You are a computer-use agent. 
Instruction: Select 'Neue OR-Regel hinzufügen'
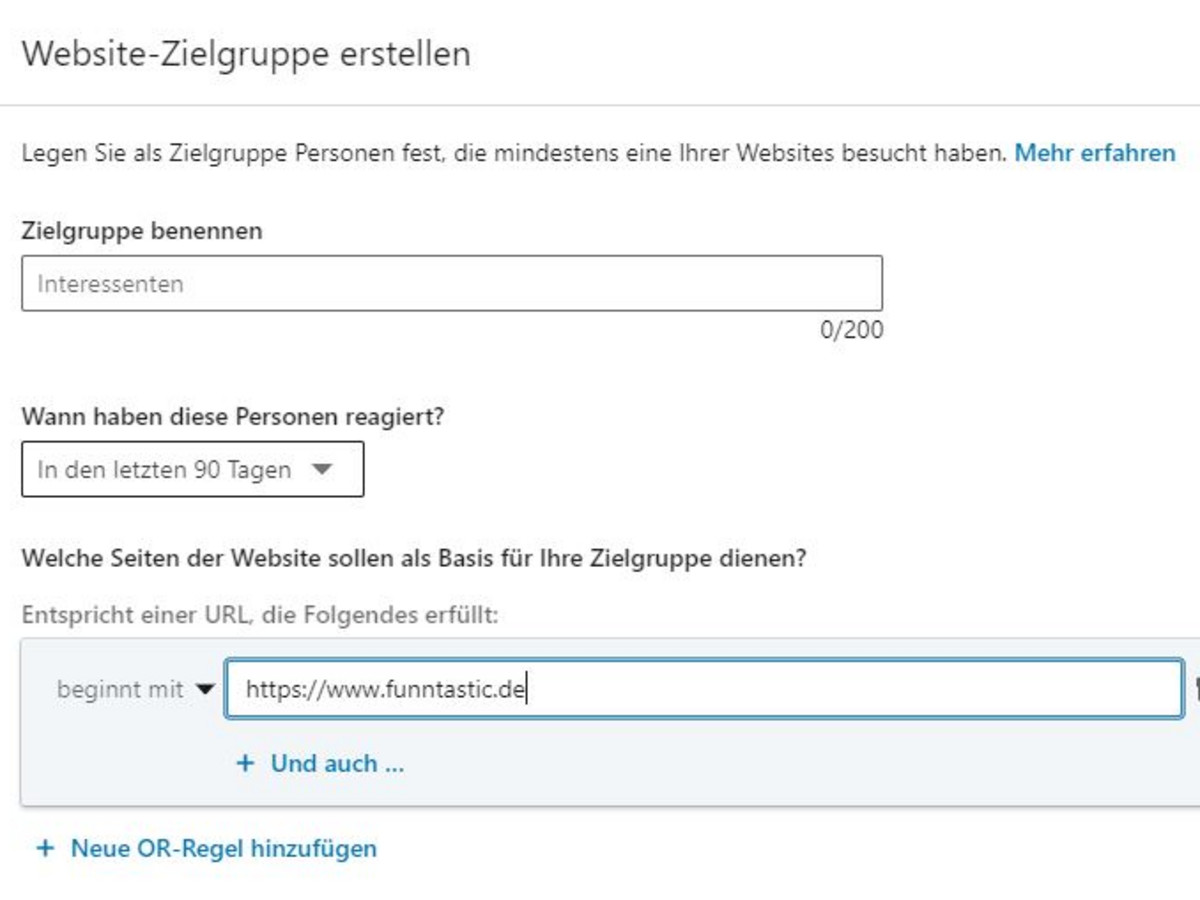coord(223,849)
